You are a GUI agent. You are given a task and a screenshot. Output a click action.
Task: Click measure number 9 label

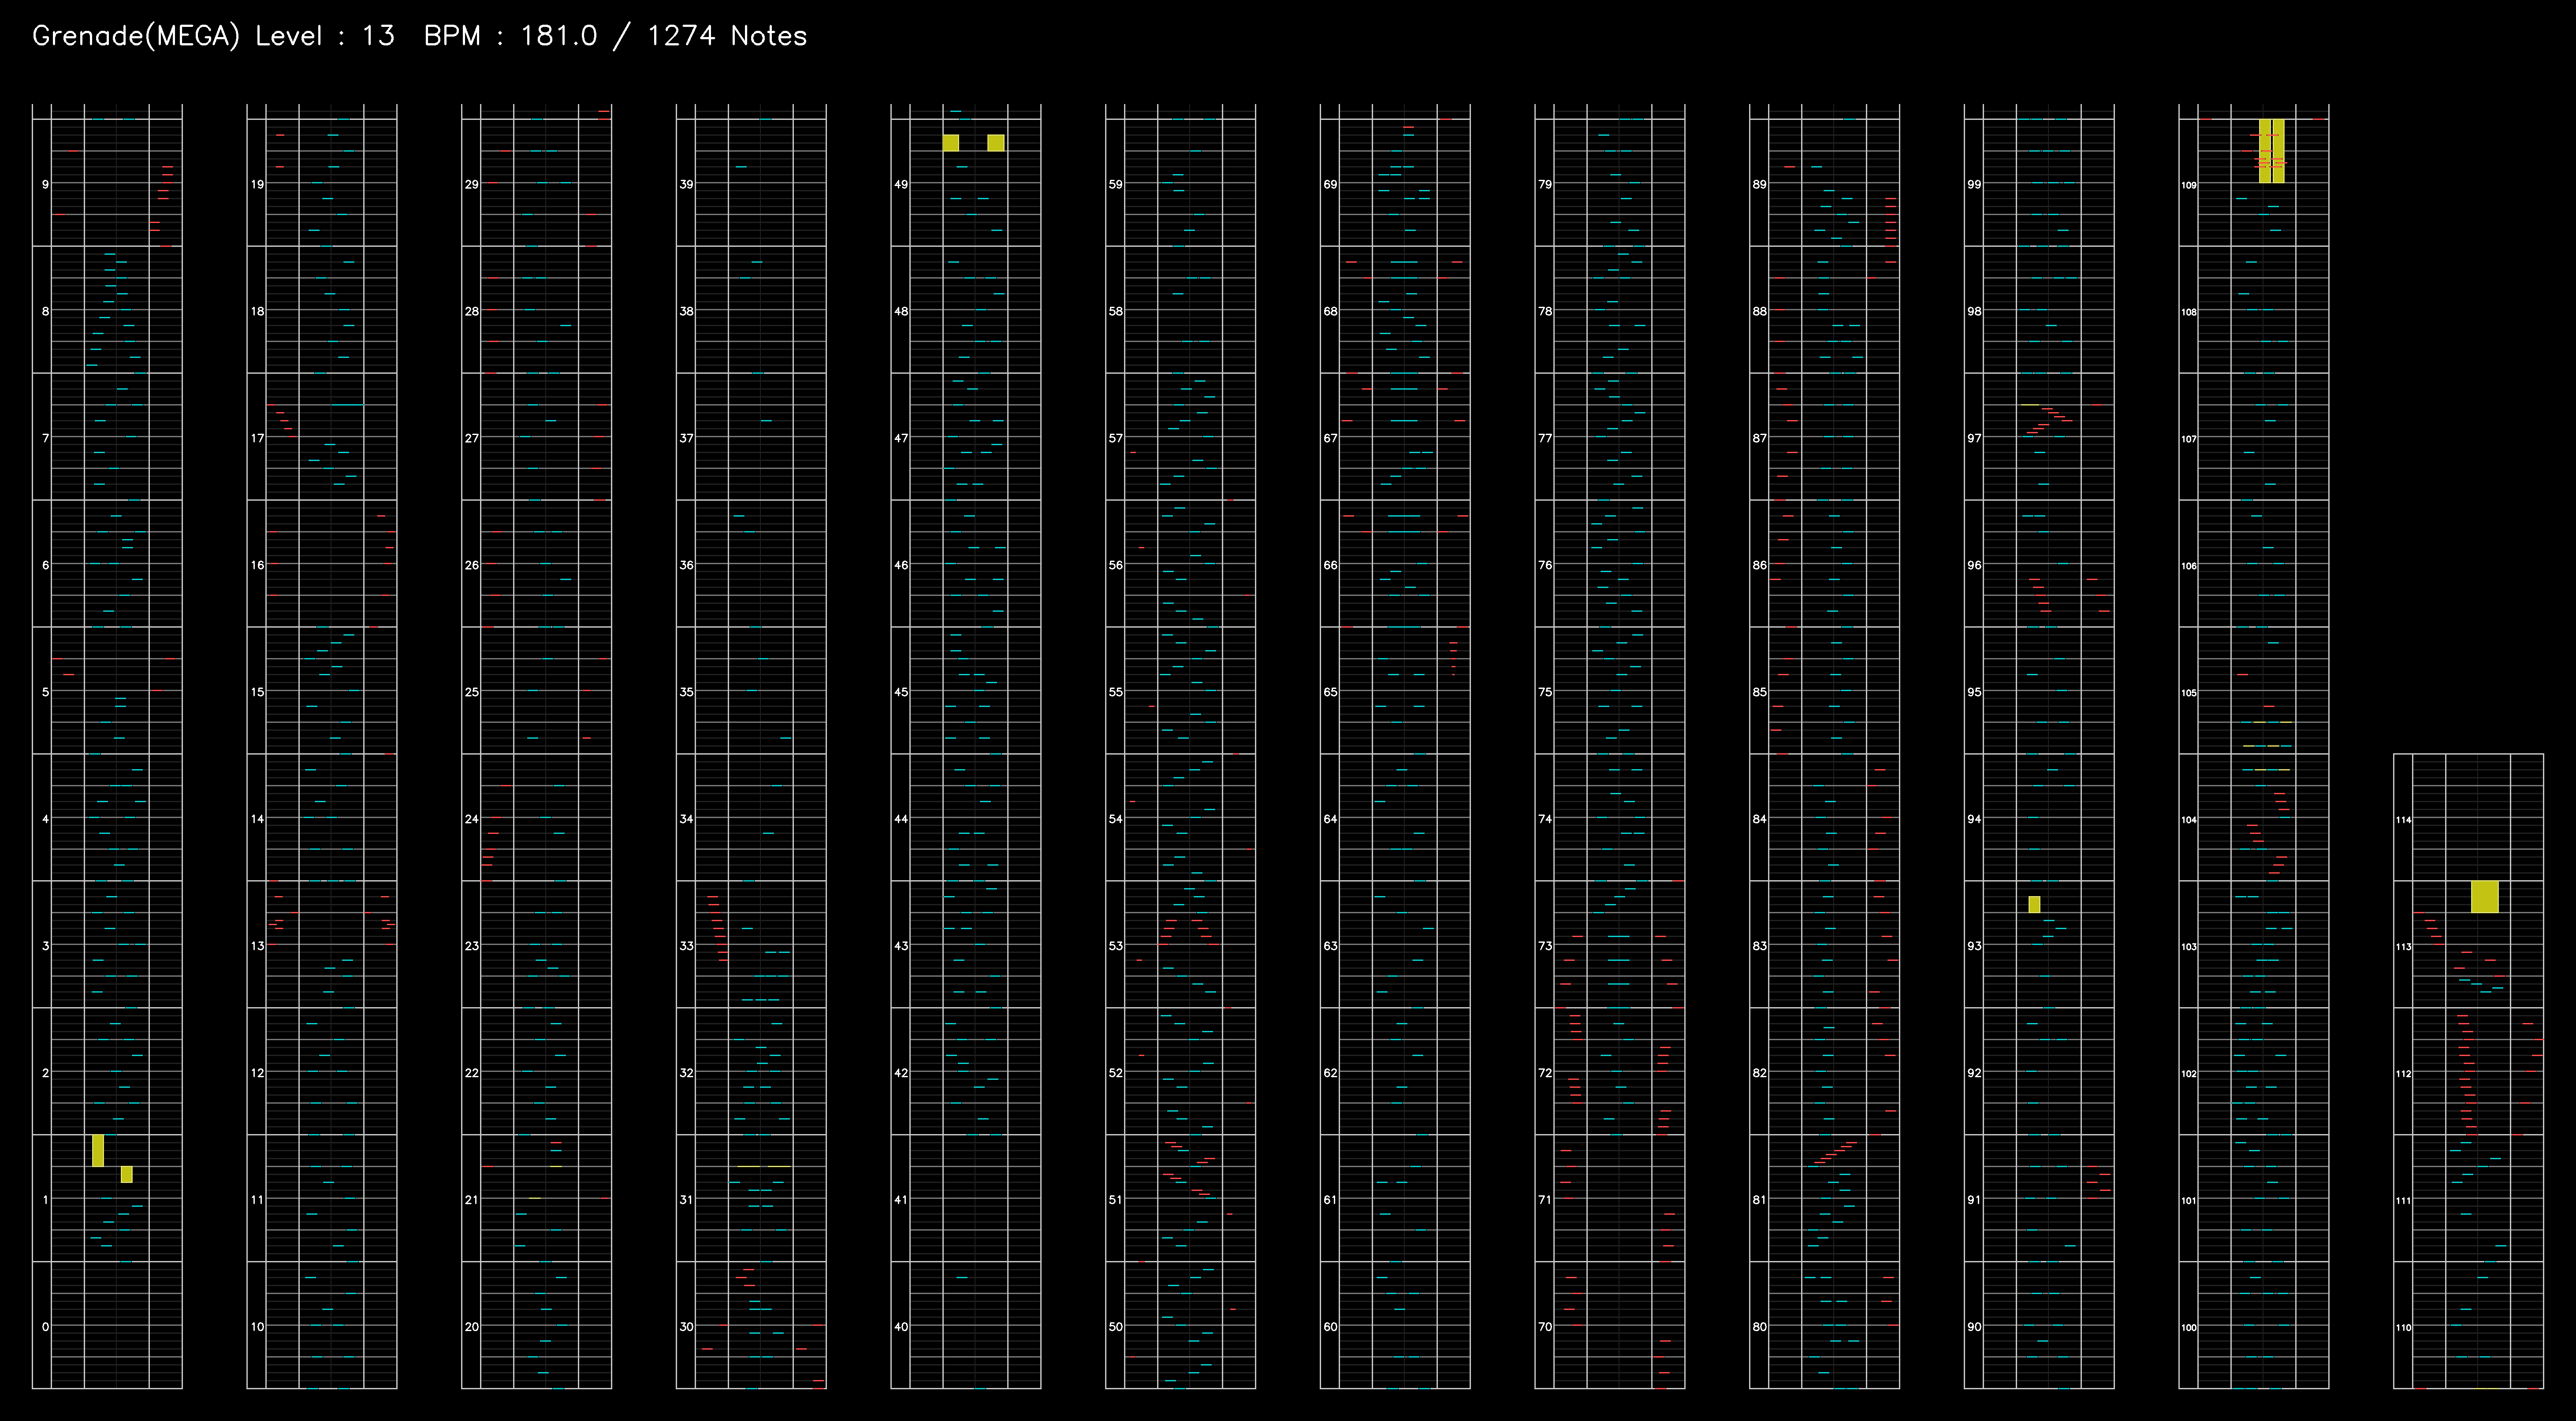(45, 184)
